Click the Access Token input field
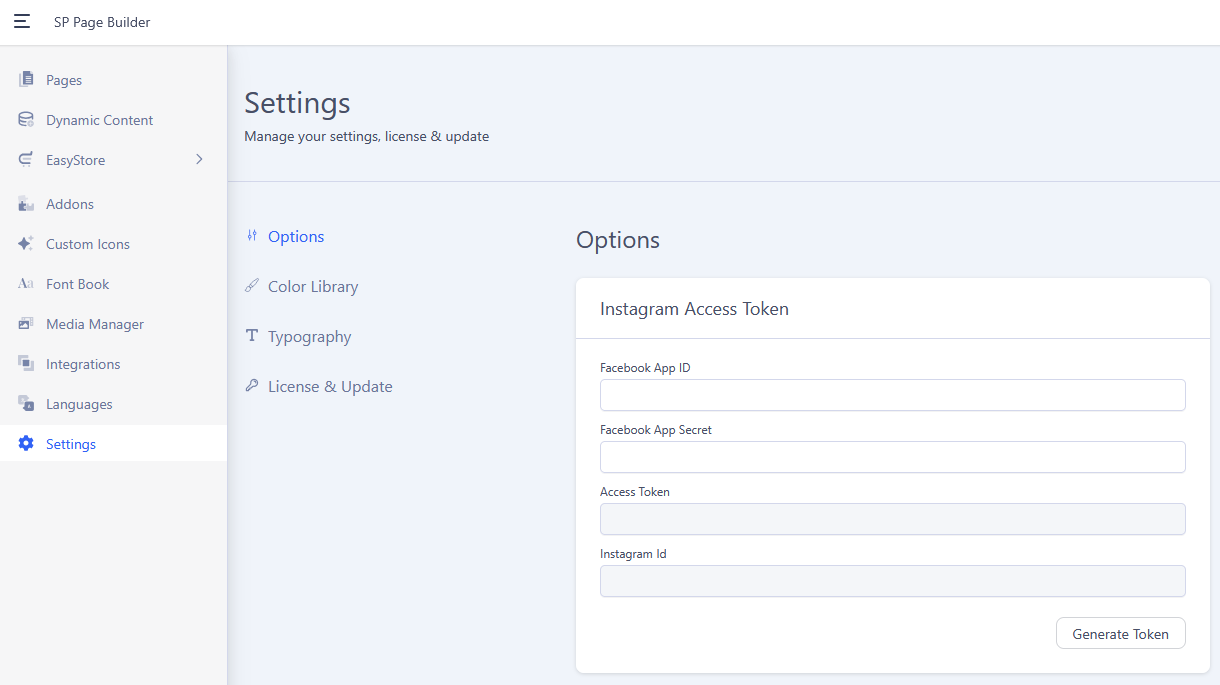Screen dimensions: 1220x685 pos(892,519)
